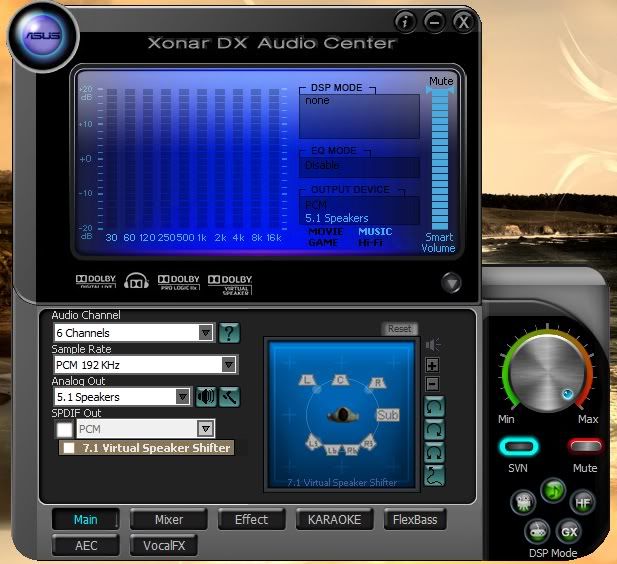Click the Dolby Pro Logic IIx icon
Screen dimensions: 617x564
179,283
